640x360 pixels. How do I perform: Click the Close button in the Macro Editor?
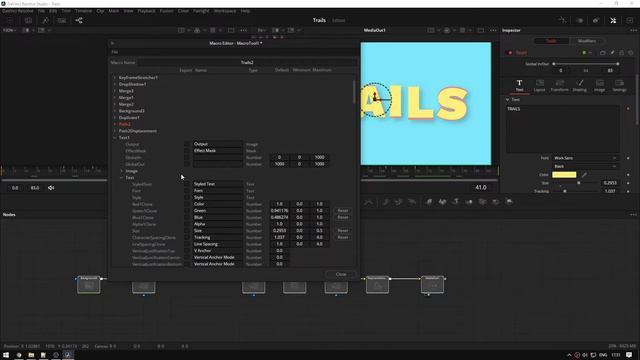[x=341, y=274]
